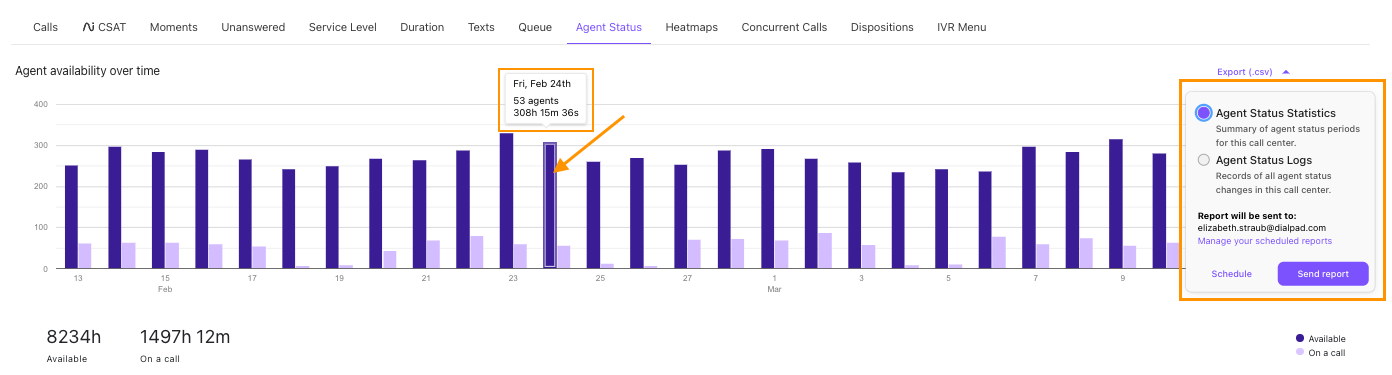Go to the Duration tab

(x=422, y=27)
